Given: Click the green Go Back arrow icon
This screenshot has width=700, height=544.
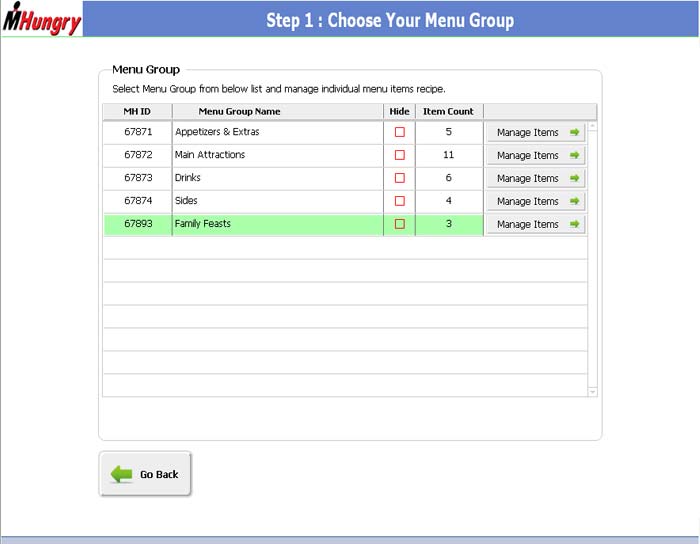Looking at the screenshot, I should coord(122,474).
